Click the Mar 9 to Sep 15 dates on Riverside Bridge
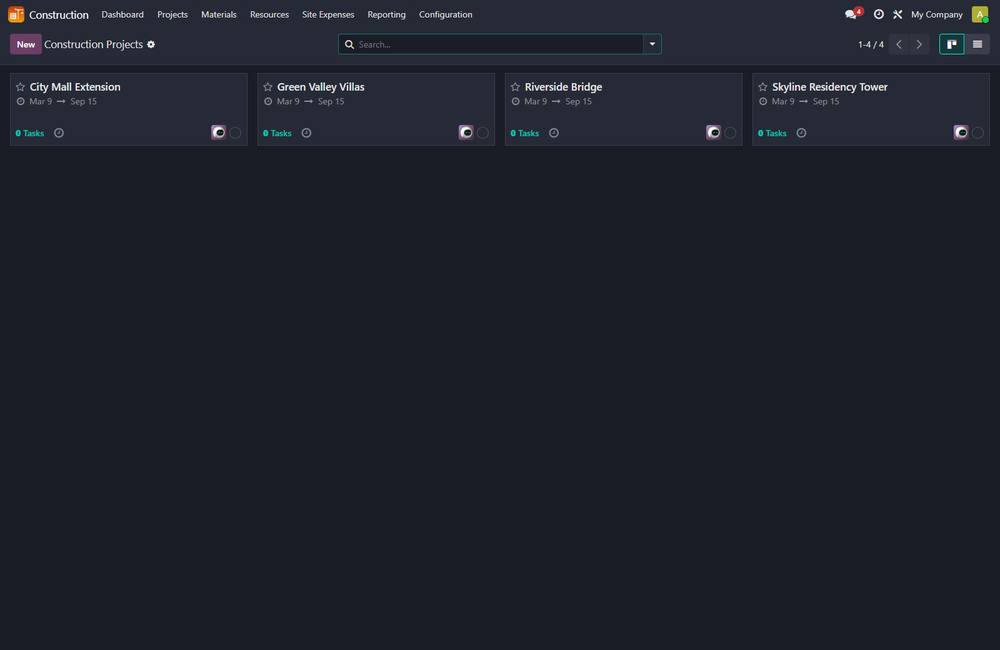The width and height of the screenshot is (1000, 650). coord(558,101)
